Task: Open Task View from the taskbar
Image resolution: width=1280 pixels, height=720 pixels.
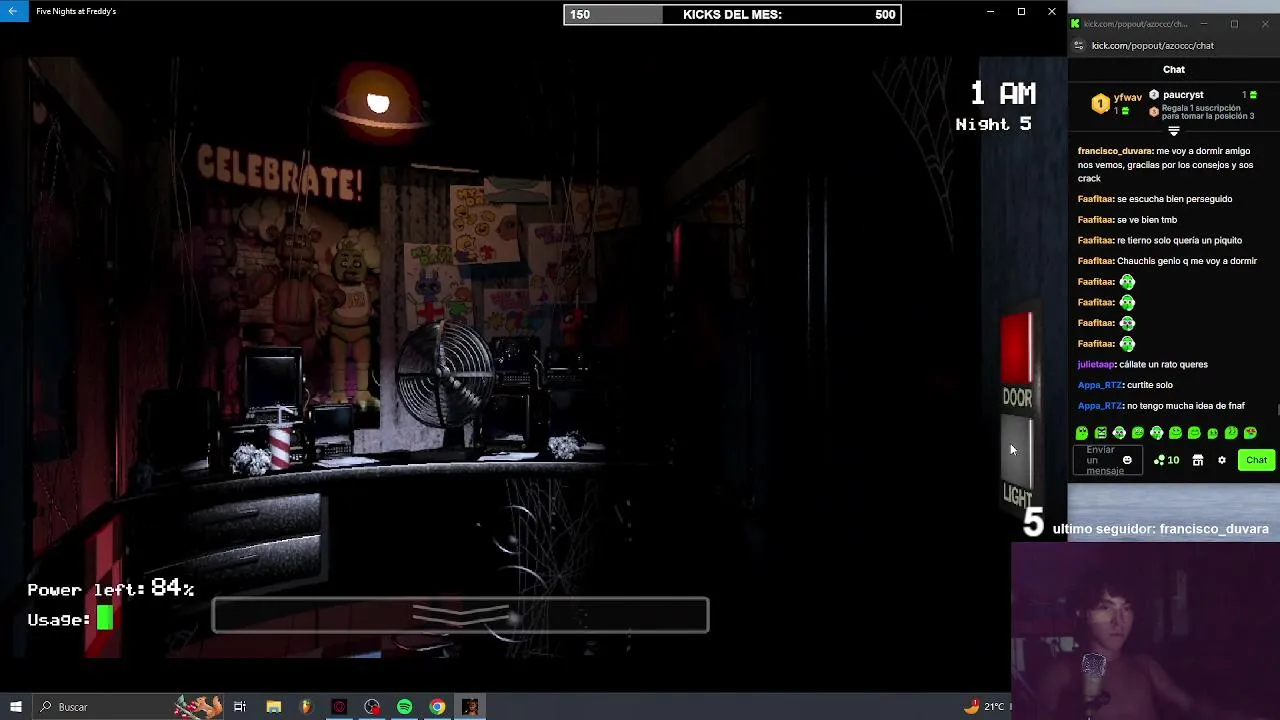Action: pyautogui.click(x=240, y=707)
